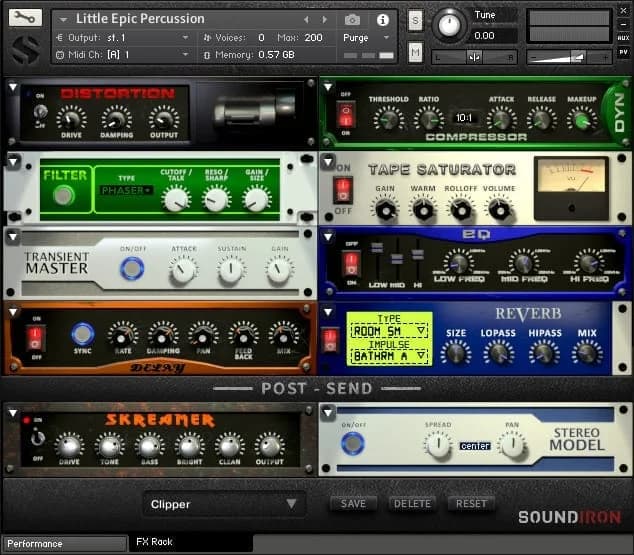Screen dimensions: 634x555
Task: Click the Filter Reso / Sharp knob
Action: click(x=216, y=199)
